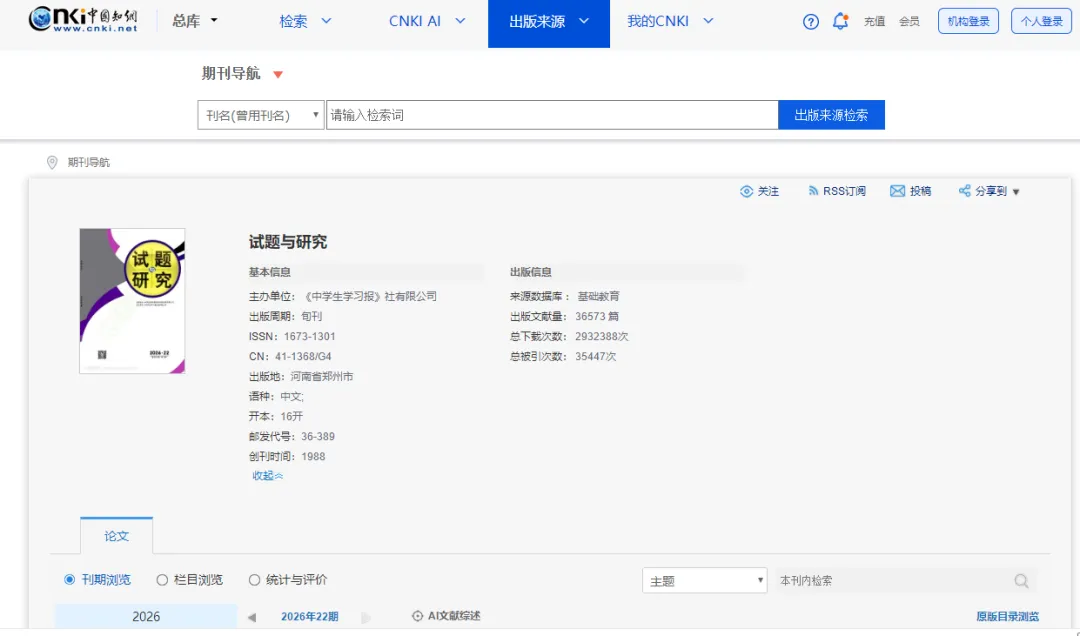This screenshot has height=636, width=1080.
Task: Click the magnifier icon in 本刊内检索
Action: [1021, 581]
